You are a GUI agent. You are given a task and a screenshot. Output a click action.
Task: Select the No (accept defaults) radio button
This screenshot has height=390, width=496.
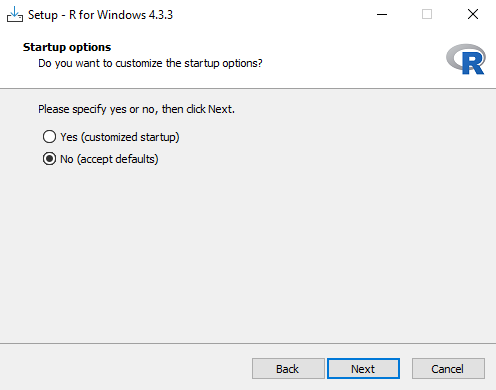click(49, 159)
